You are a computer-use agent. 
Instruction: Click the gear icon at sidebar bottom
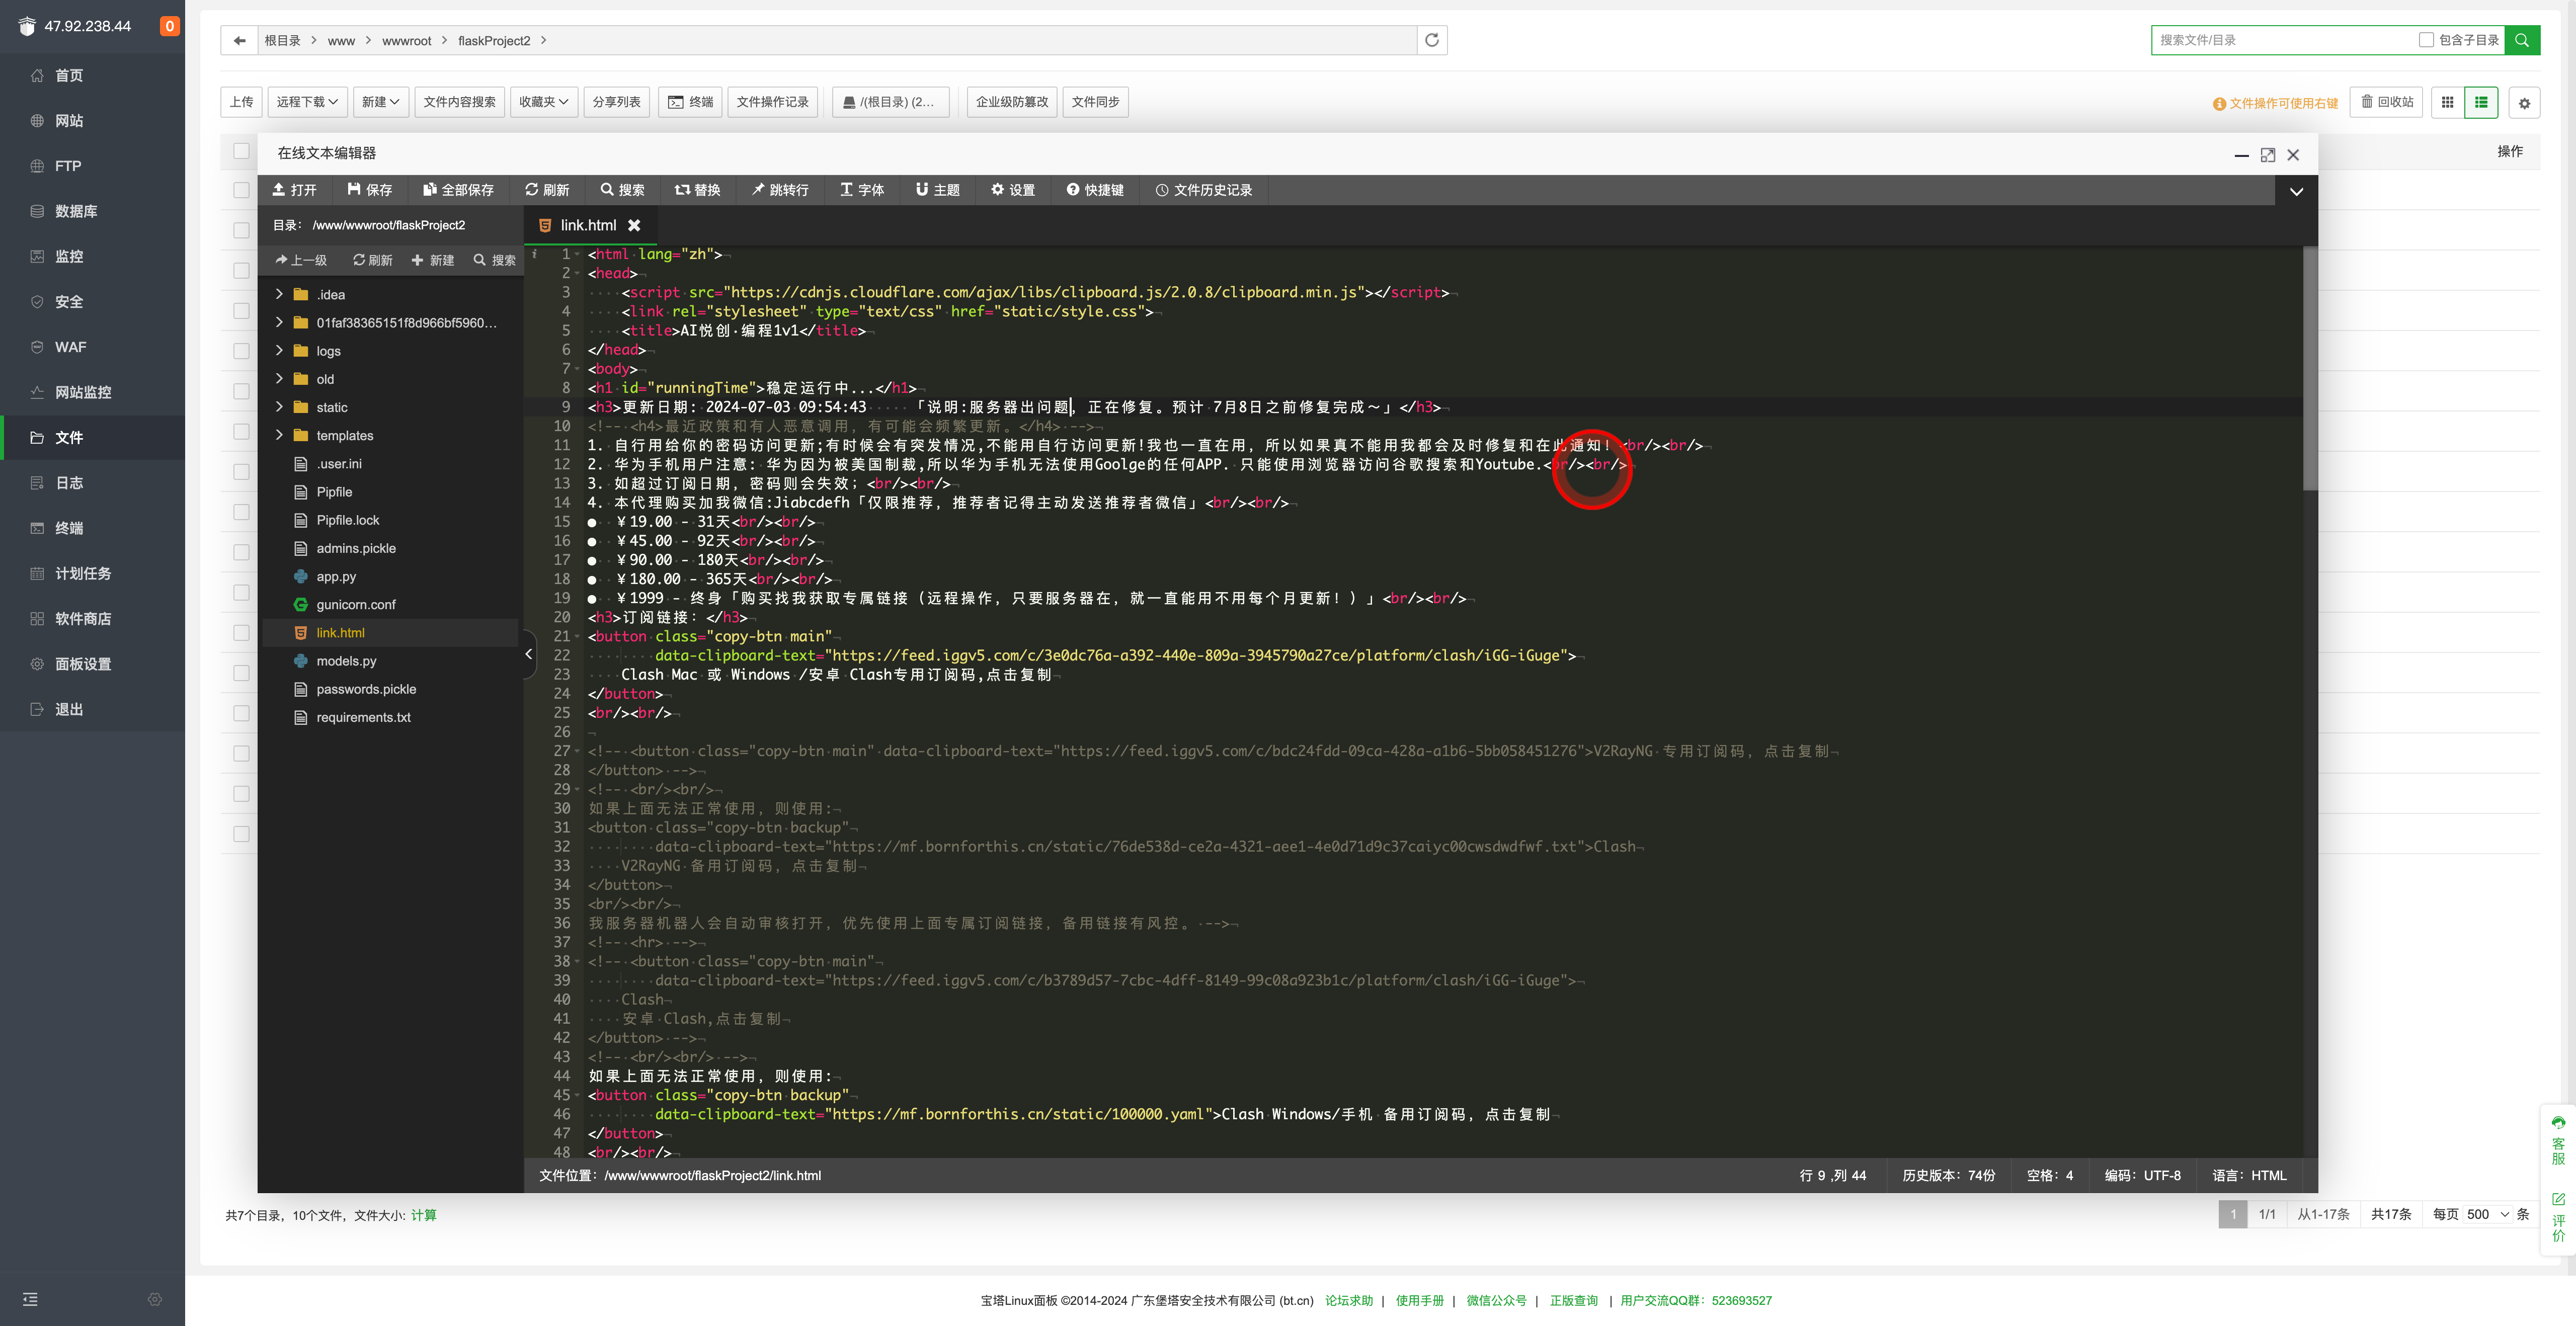155,1299
